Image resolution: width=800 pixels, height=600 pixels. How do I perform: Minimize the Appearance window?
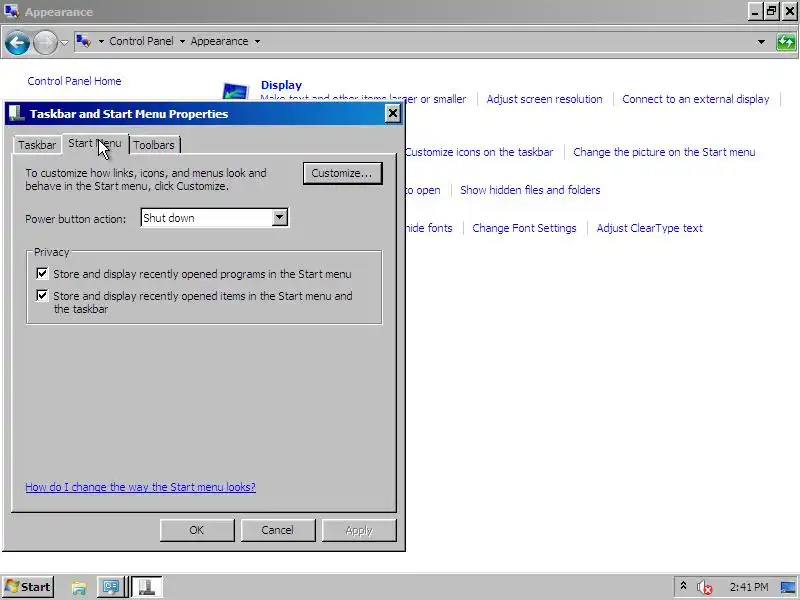[756, 11]
